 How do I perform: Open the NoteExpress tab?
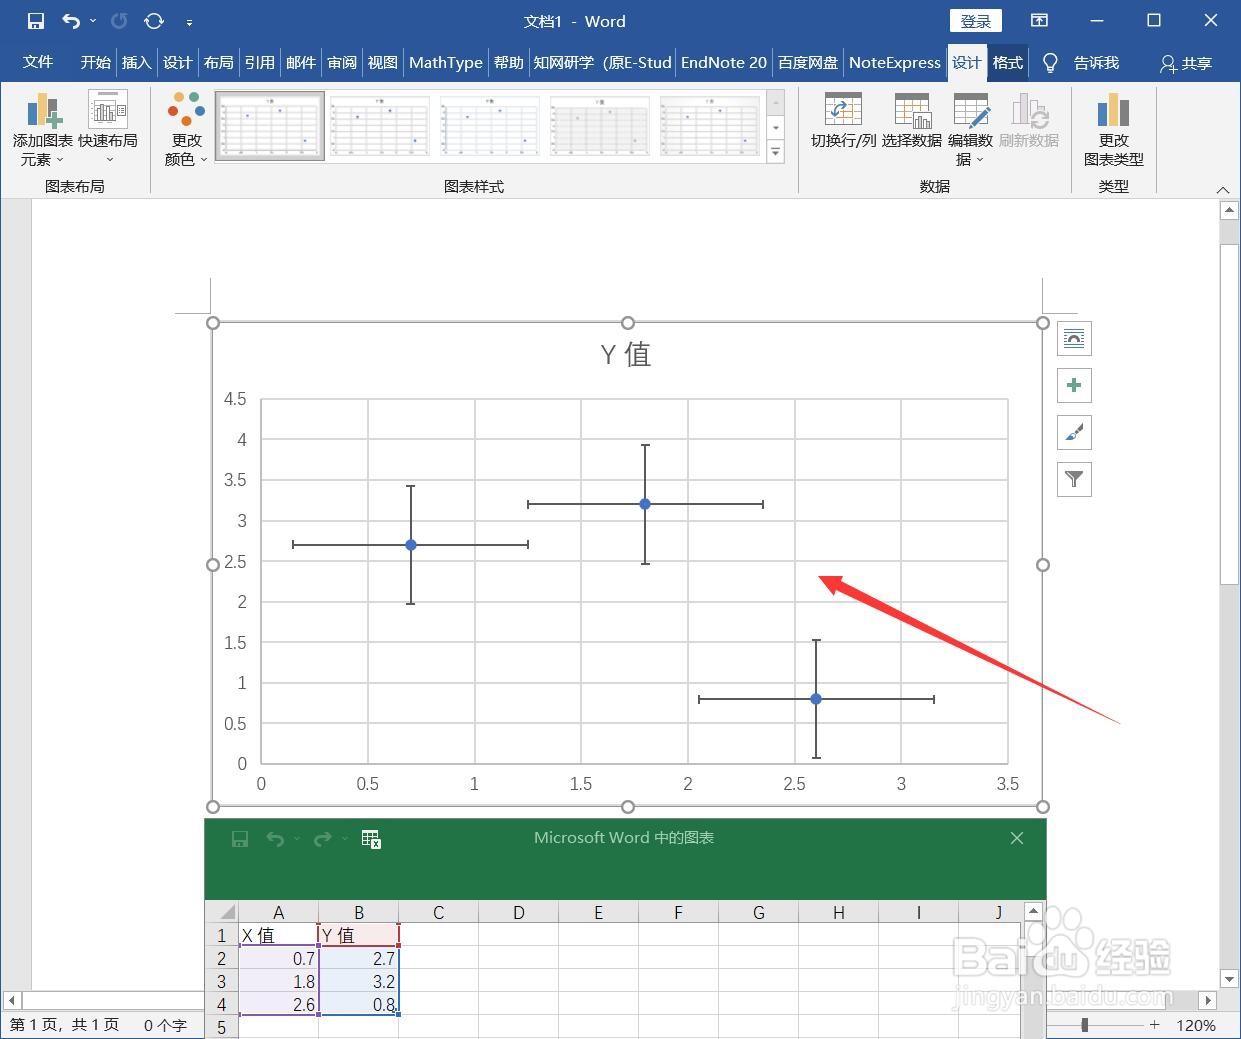point(895,62)
